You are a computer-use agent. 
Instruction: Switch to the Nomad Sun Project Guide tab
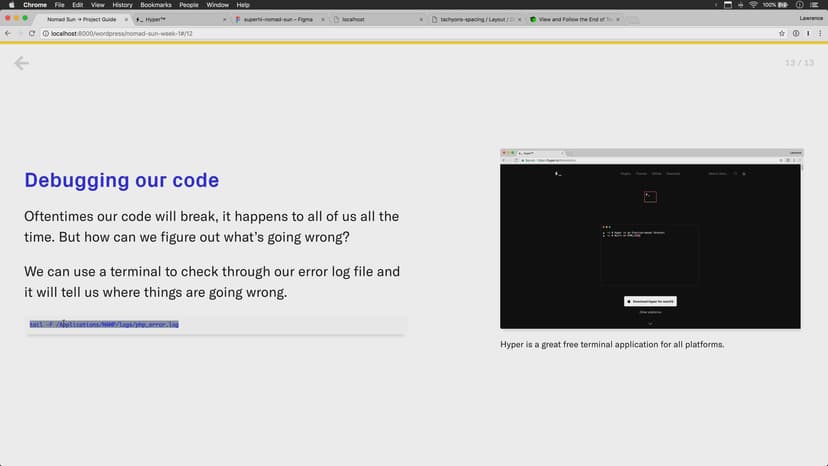pyautogui.click(x=82, y=20)
